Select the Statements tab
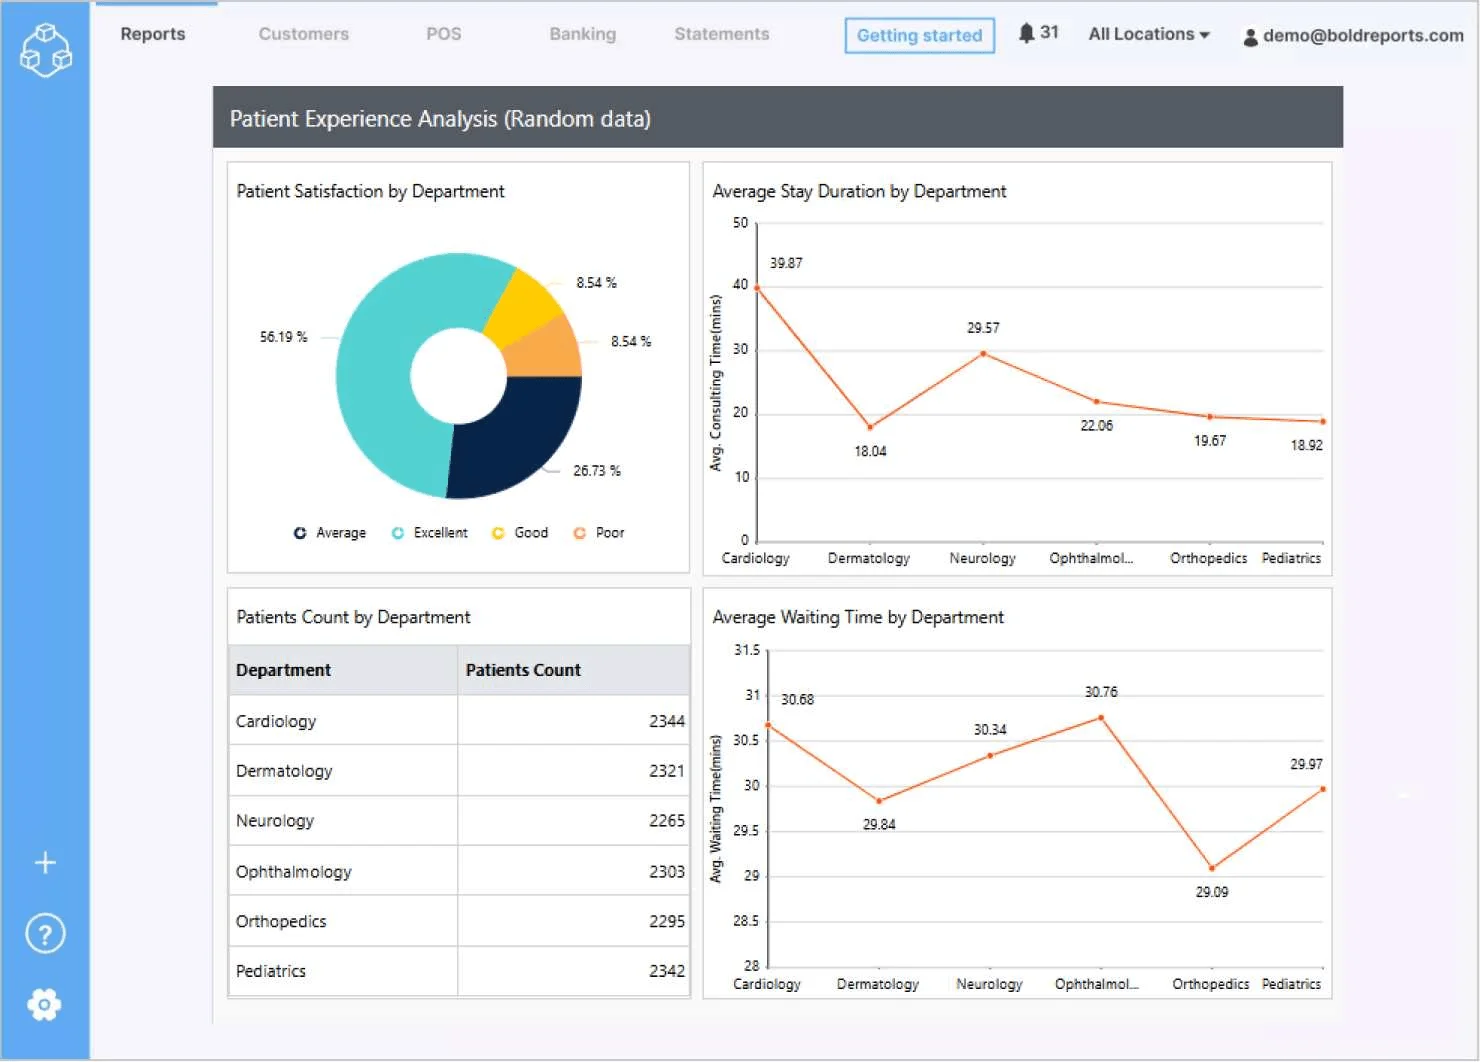Viewport: 1480px width, 1062px height. tap(720, 33)
